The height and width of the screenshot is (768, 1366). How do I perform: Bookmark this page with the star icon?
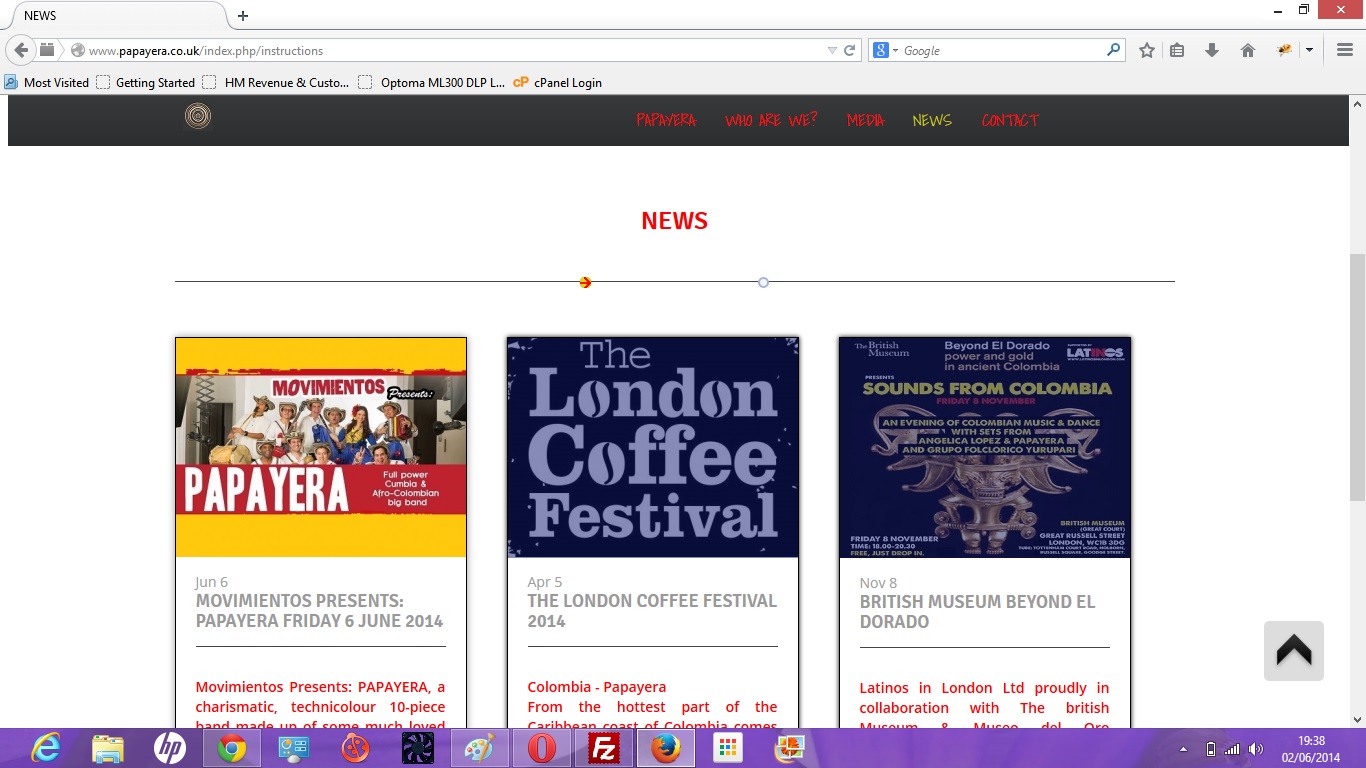1147,50
